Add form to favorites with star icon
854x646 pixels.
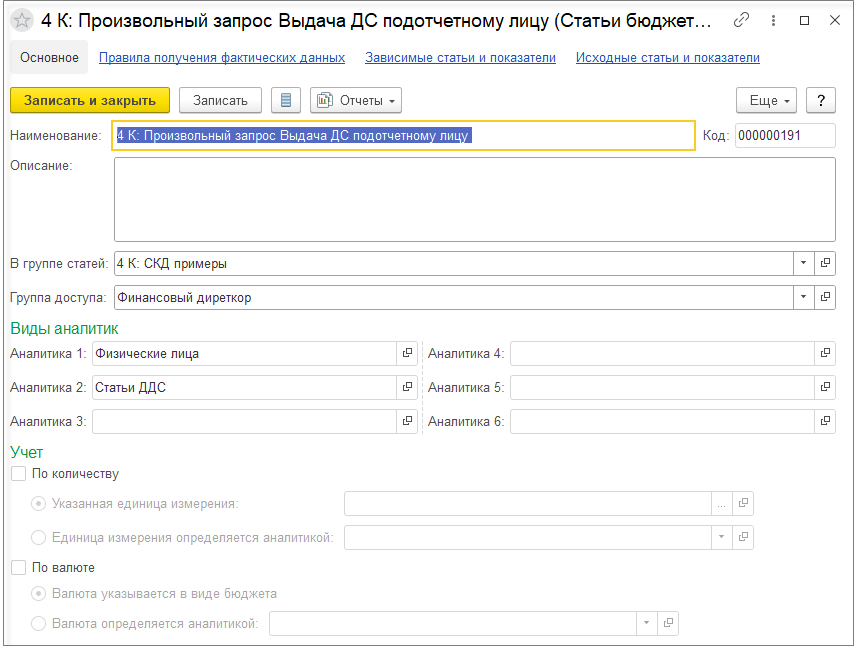coord(22,21)
